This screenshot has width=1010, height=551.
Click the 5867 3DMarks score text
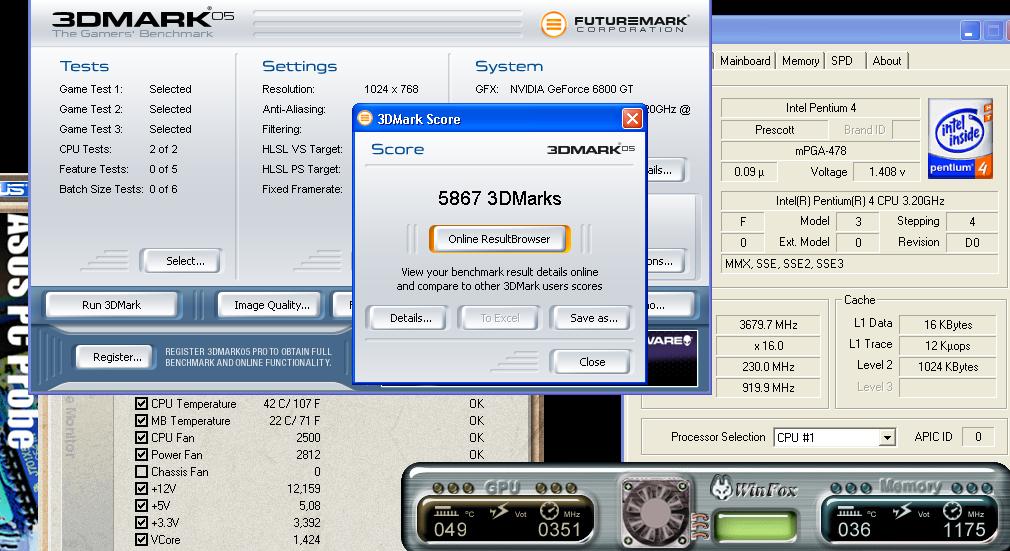[x=499, y=198]
